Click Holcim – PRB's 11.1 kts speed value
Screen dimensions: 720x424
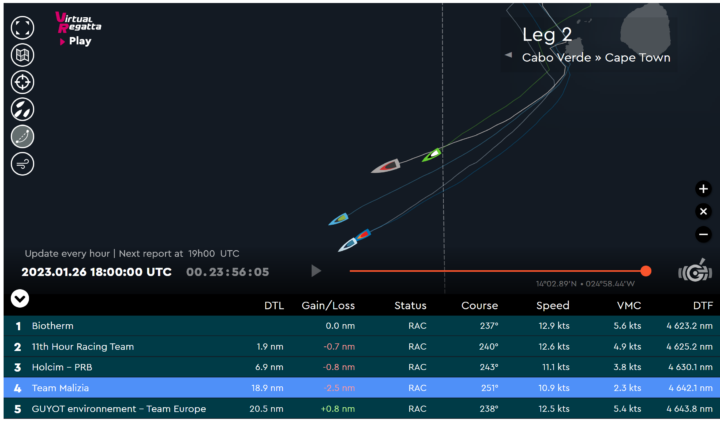point(555,367)
